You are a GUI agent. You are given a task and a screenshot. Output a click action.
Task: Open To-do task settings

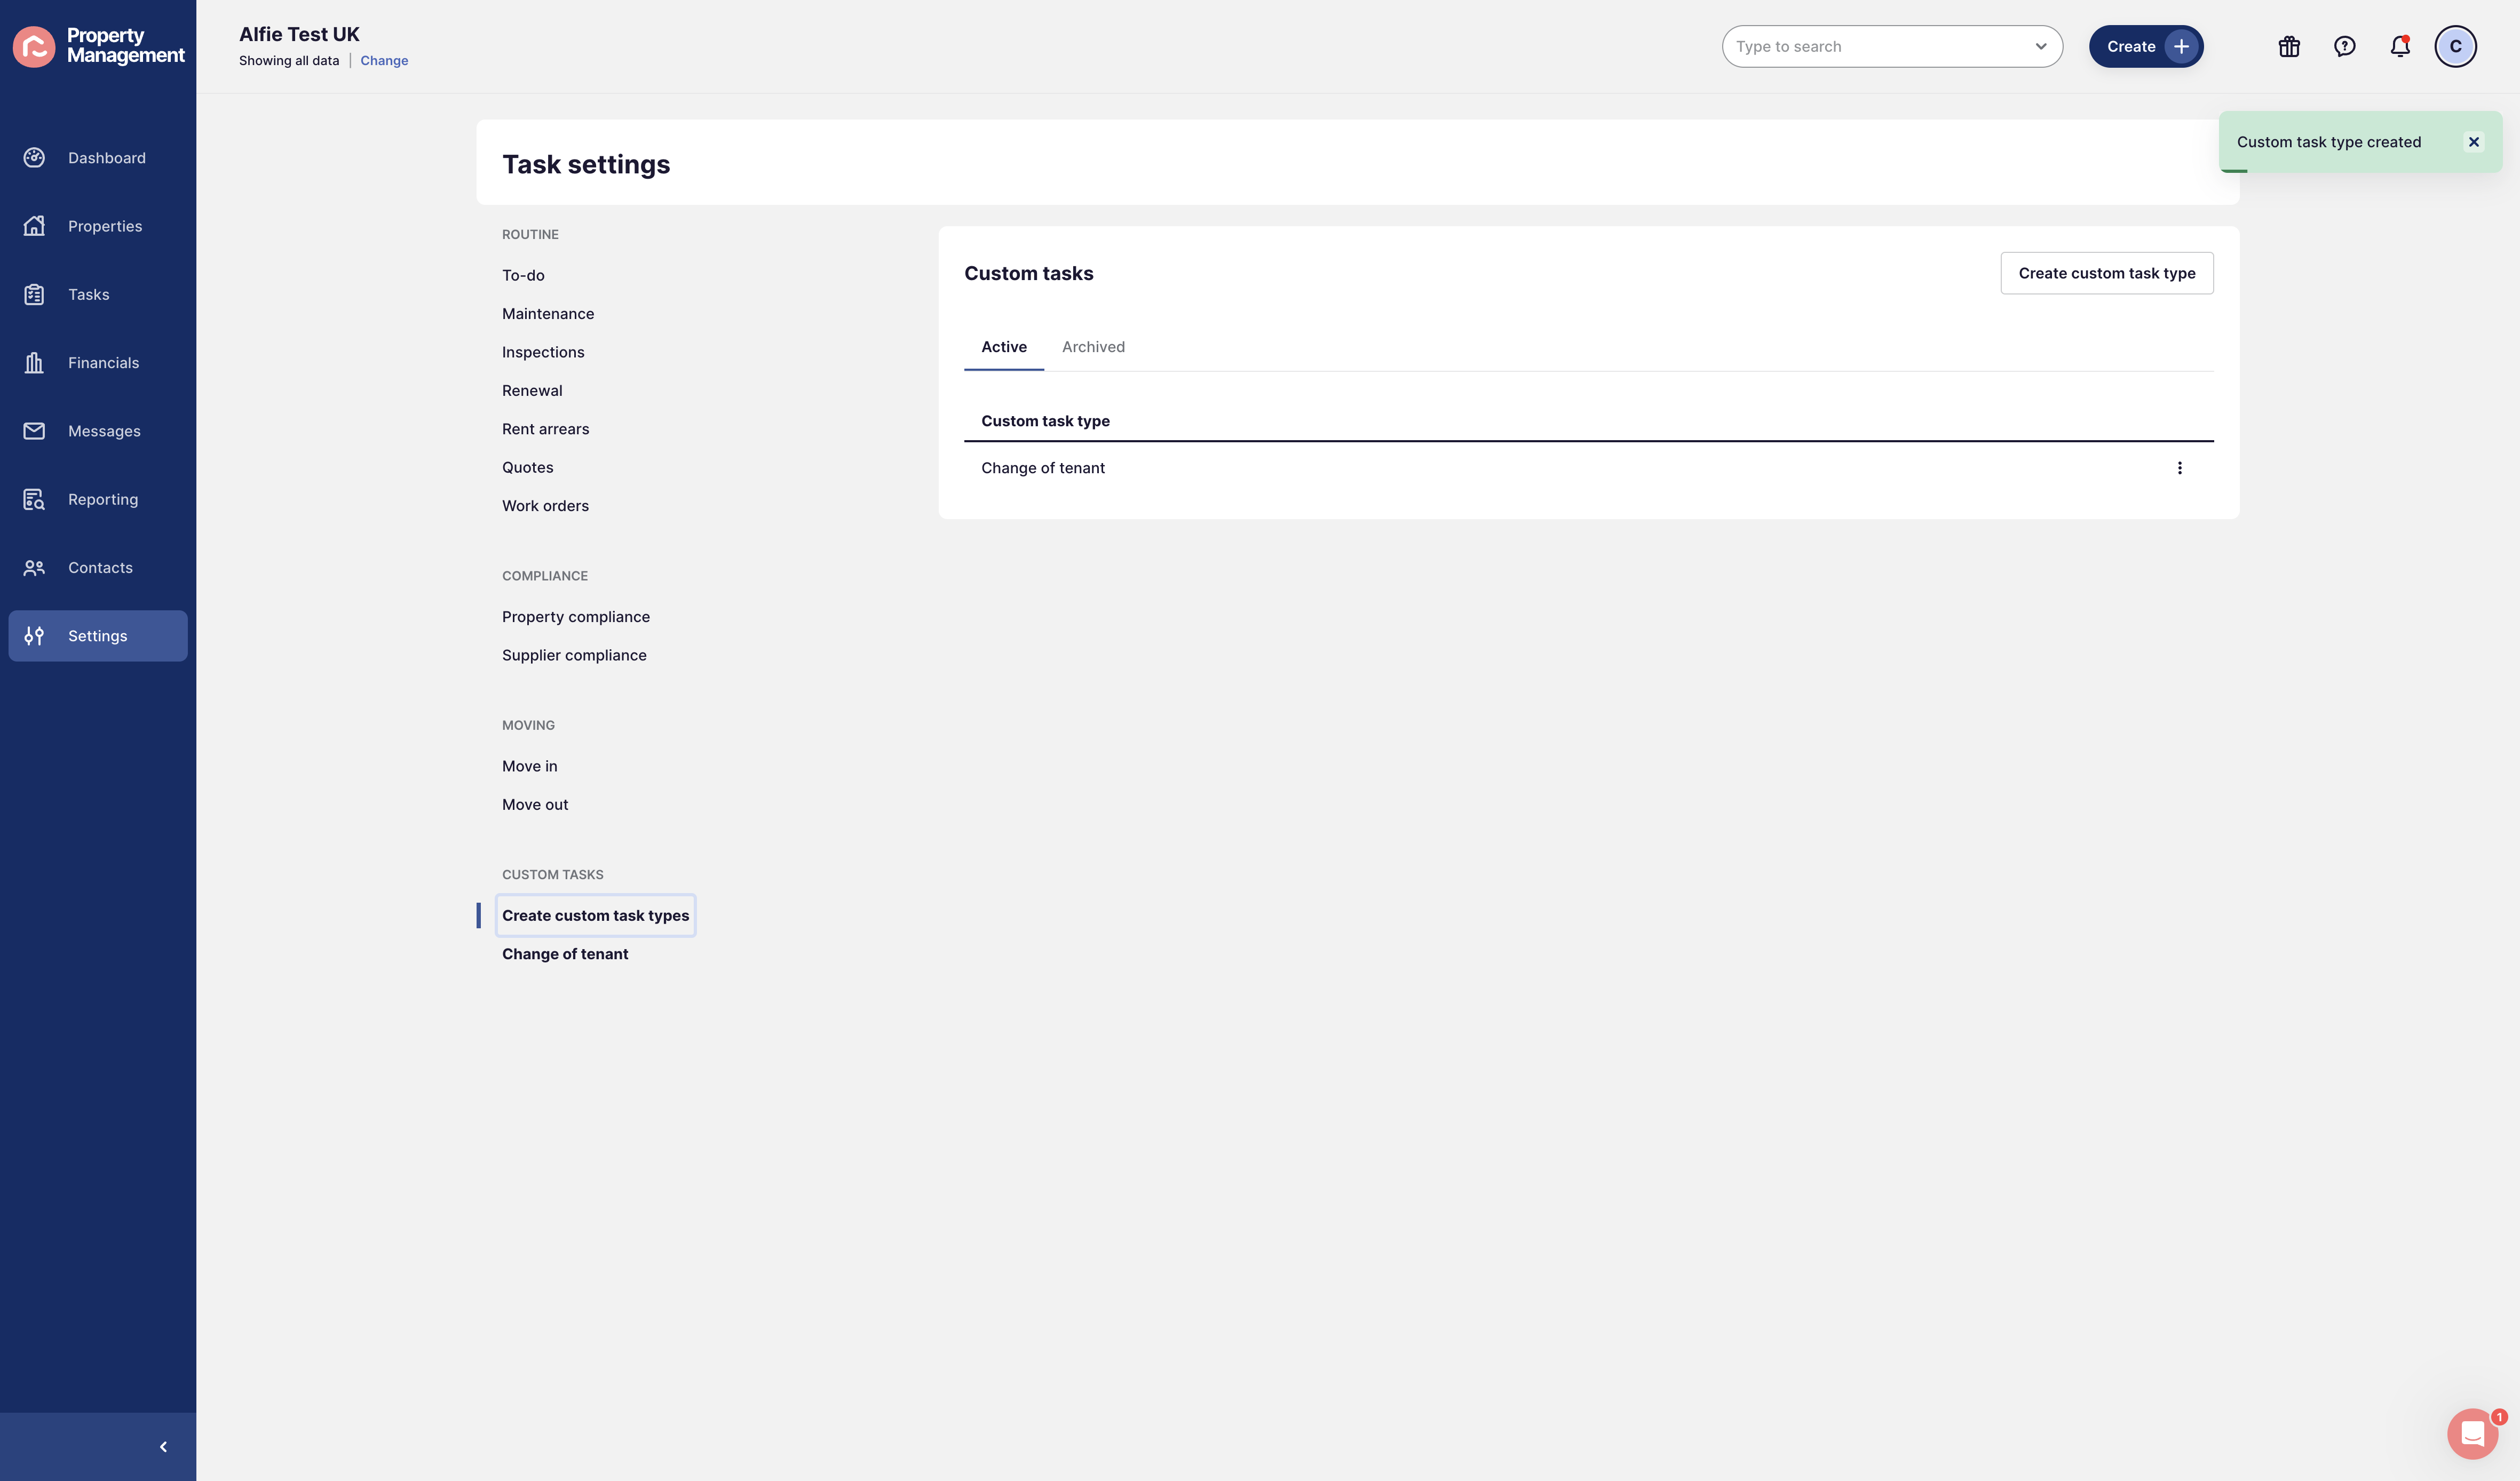[x=523, y=275]
